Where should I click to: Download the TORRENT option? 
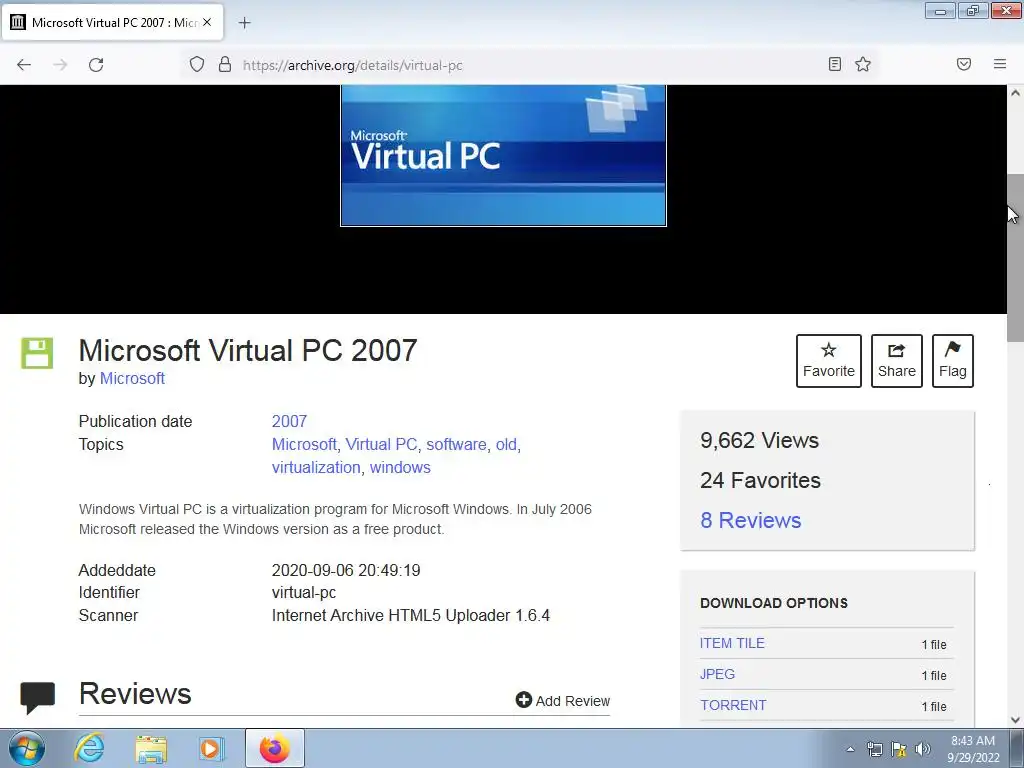pos(733,705)
